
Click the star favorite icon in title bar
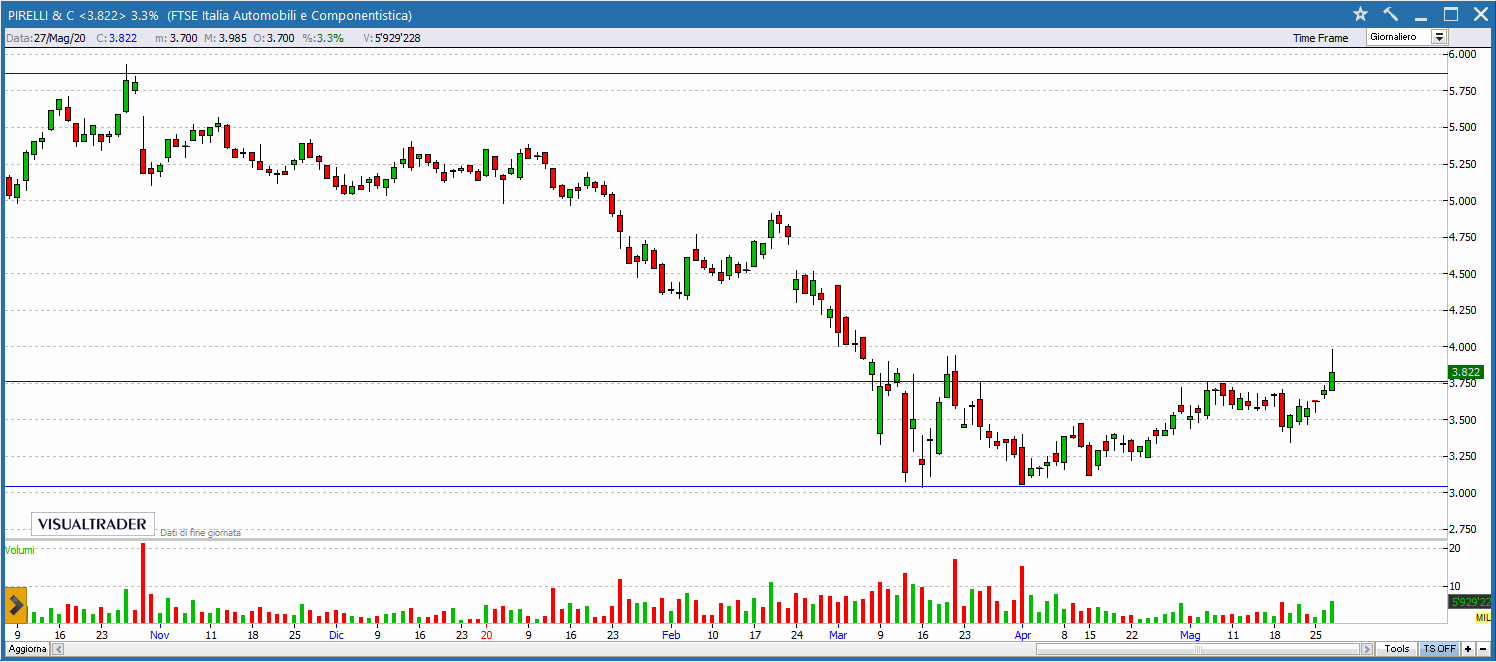pyautogui.click(x=1360, y=14)
